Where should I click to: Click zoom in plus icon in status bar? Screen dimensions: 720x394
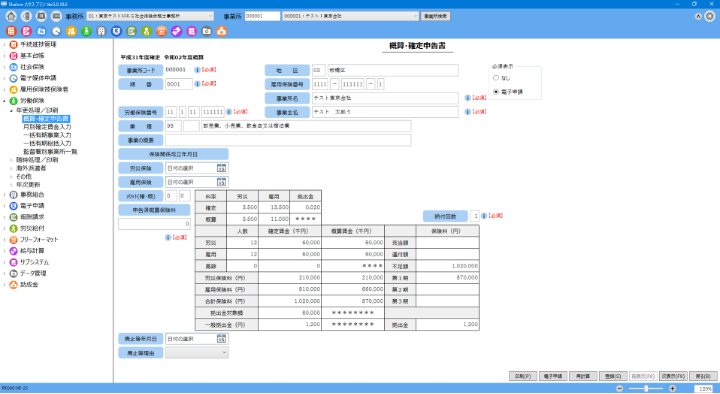click(x=672, y=388)
